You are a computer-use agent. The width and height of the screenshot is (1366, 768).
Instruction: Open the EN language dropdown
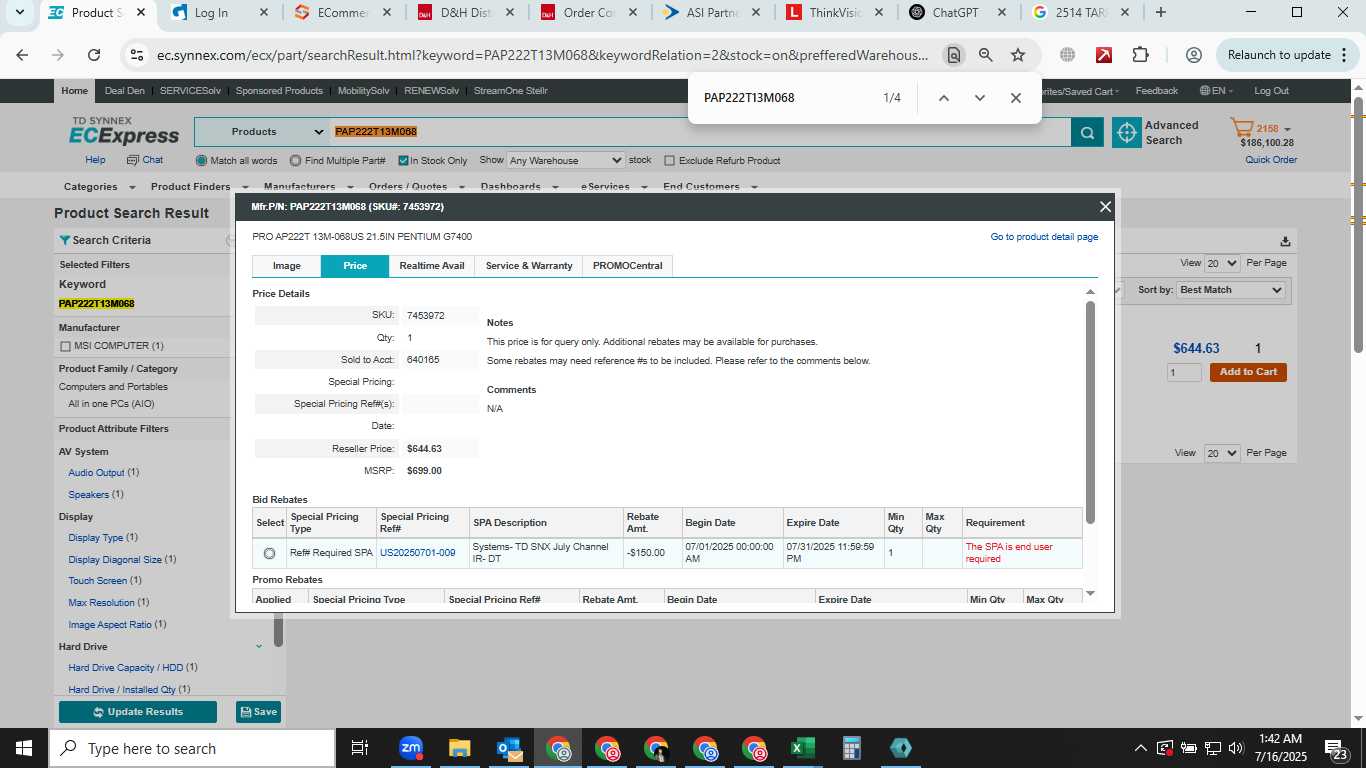(1217, 91)
